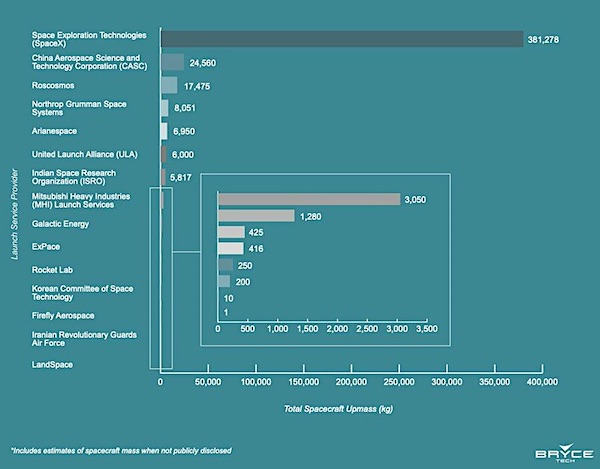Click the main axis tick '350,000'
The image size is (600, 469).
point(494,382)
